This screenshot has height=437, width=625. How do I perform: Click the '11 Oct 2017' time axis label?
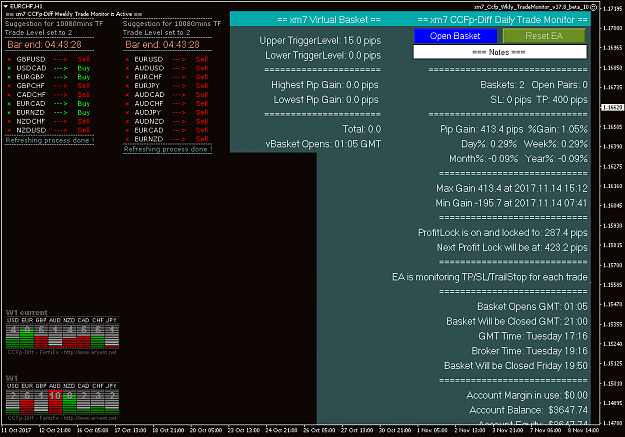tap(16, 430)
